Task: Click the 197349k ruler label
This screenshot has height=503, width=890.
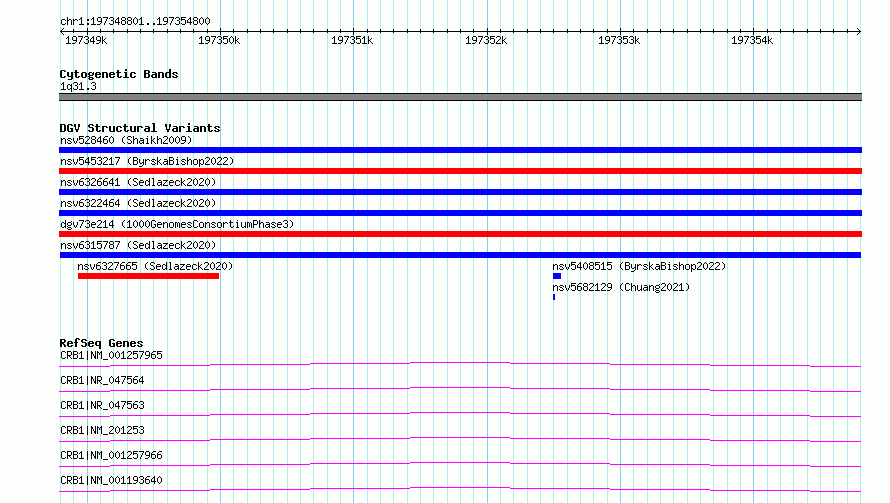Action: tap(86, 40)
